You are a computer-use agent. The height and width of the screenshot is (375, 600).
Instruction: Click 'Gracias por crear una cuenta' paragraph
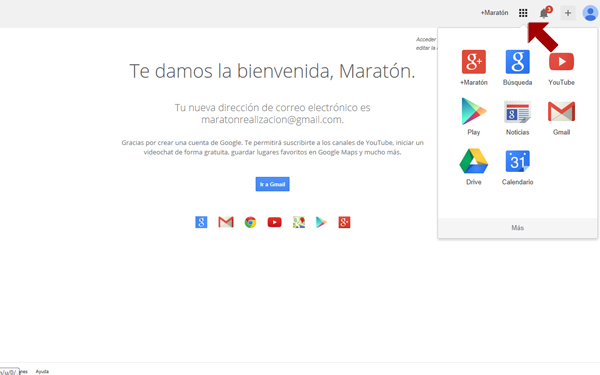pyautogui.click(x=272, y=147)
